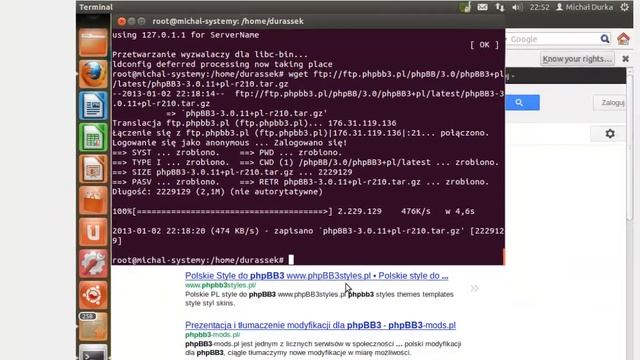
Task: Open LibreOffice Impress from the launcher
Action: click(x=93, y=169)
